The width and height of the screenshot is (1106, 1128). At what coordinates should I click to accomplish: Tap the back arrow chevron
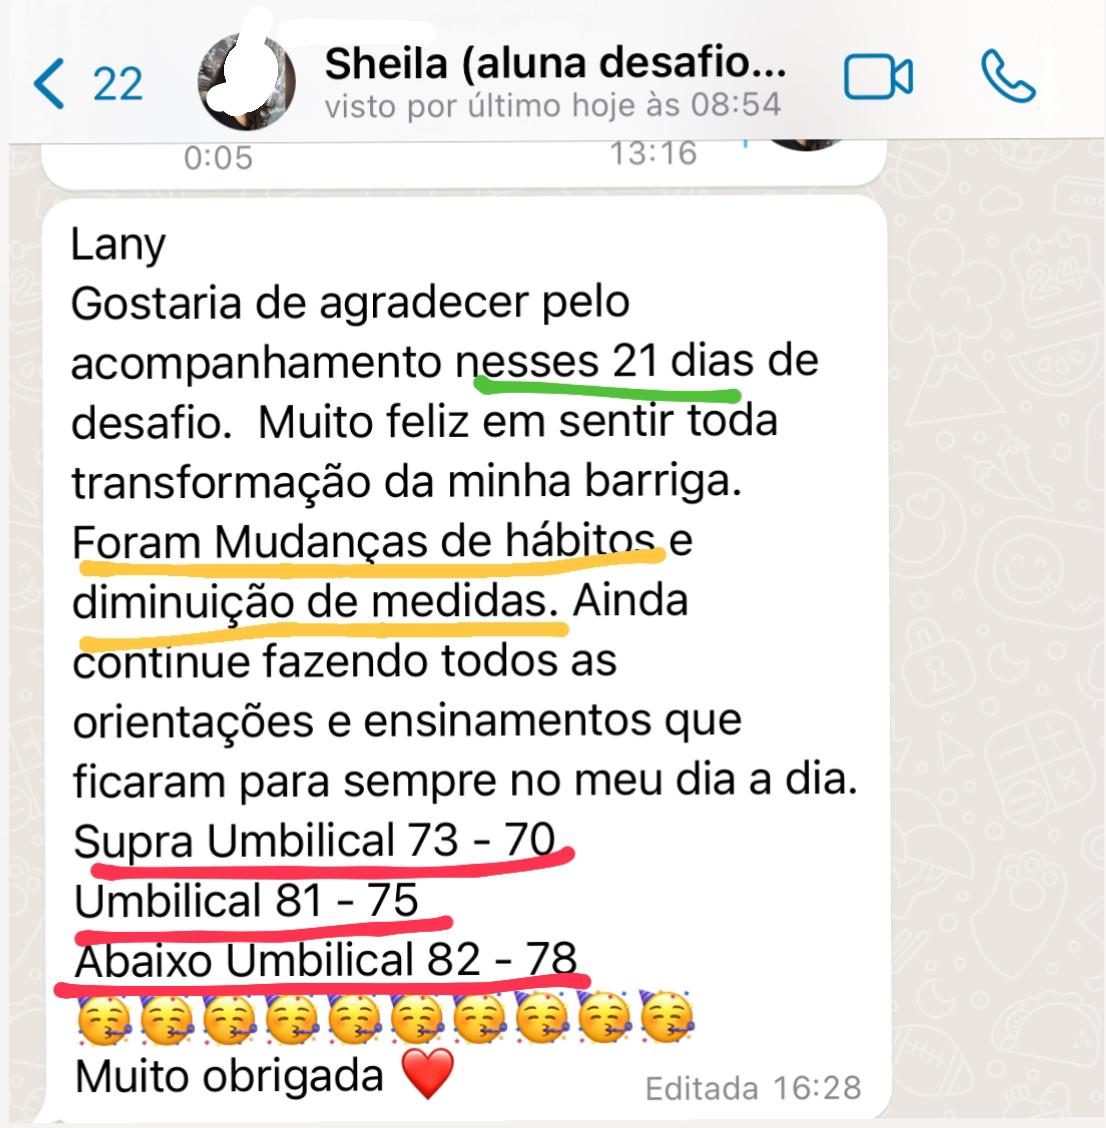click(49, 83)
